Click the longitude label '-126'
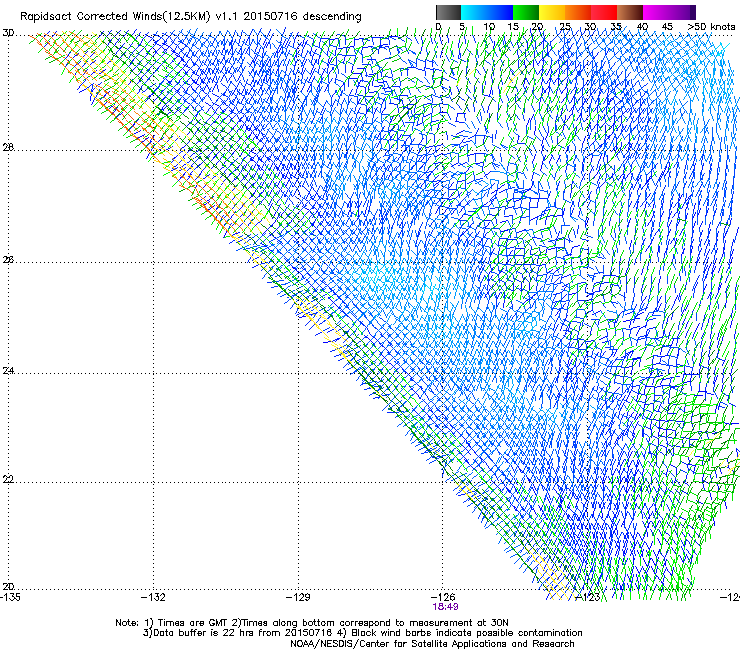Screen dimensions: 740x650 (443, 597)
